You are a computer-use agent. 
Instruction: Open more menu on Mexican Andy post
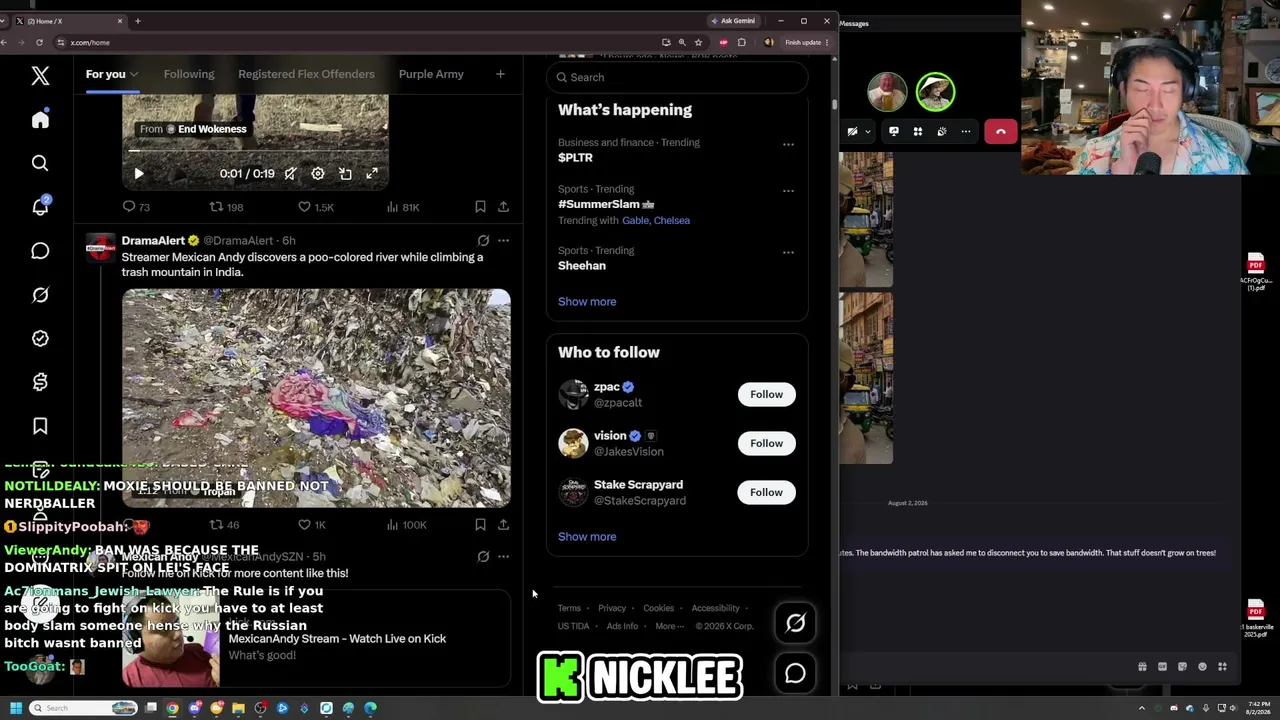pos(503,556)
